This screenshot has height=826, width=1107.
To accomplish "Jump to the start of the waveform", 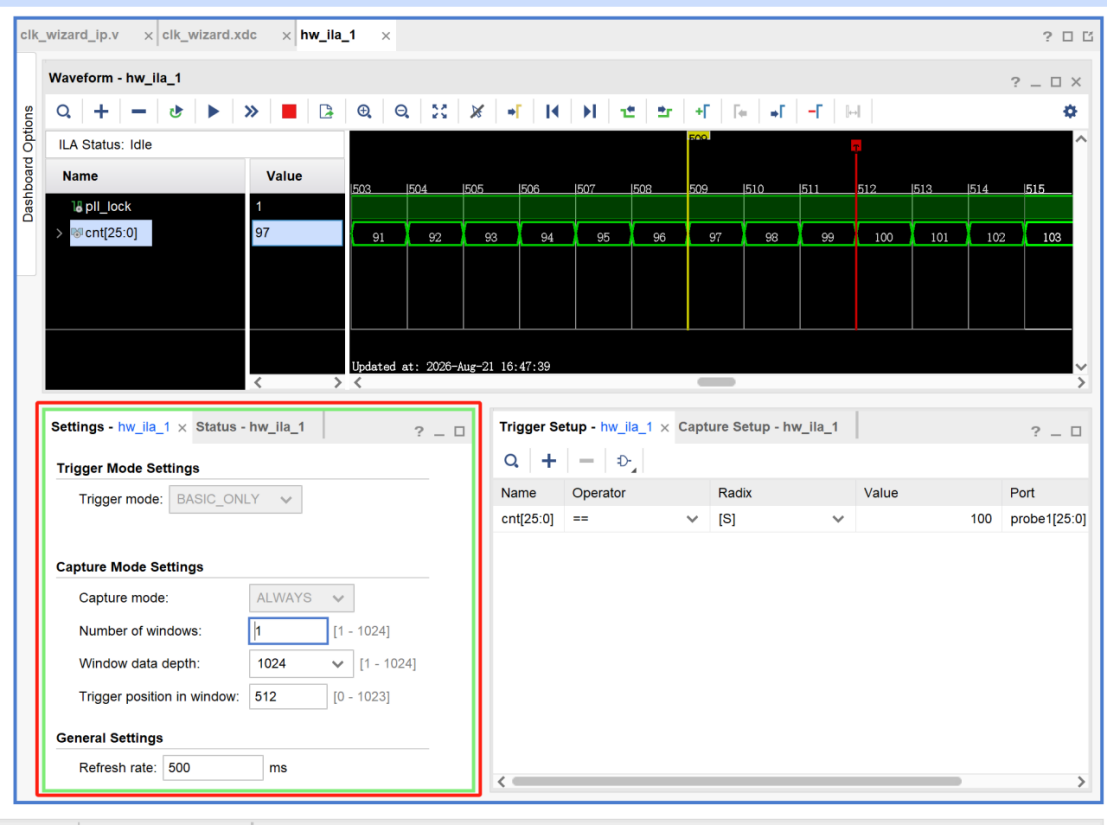I will coord(552,112).
